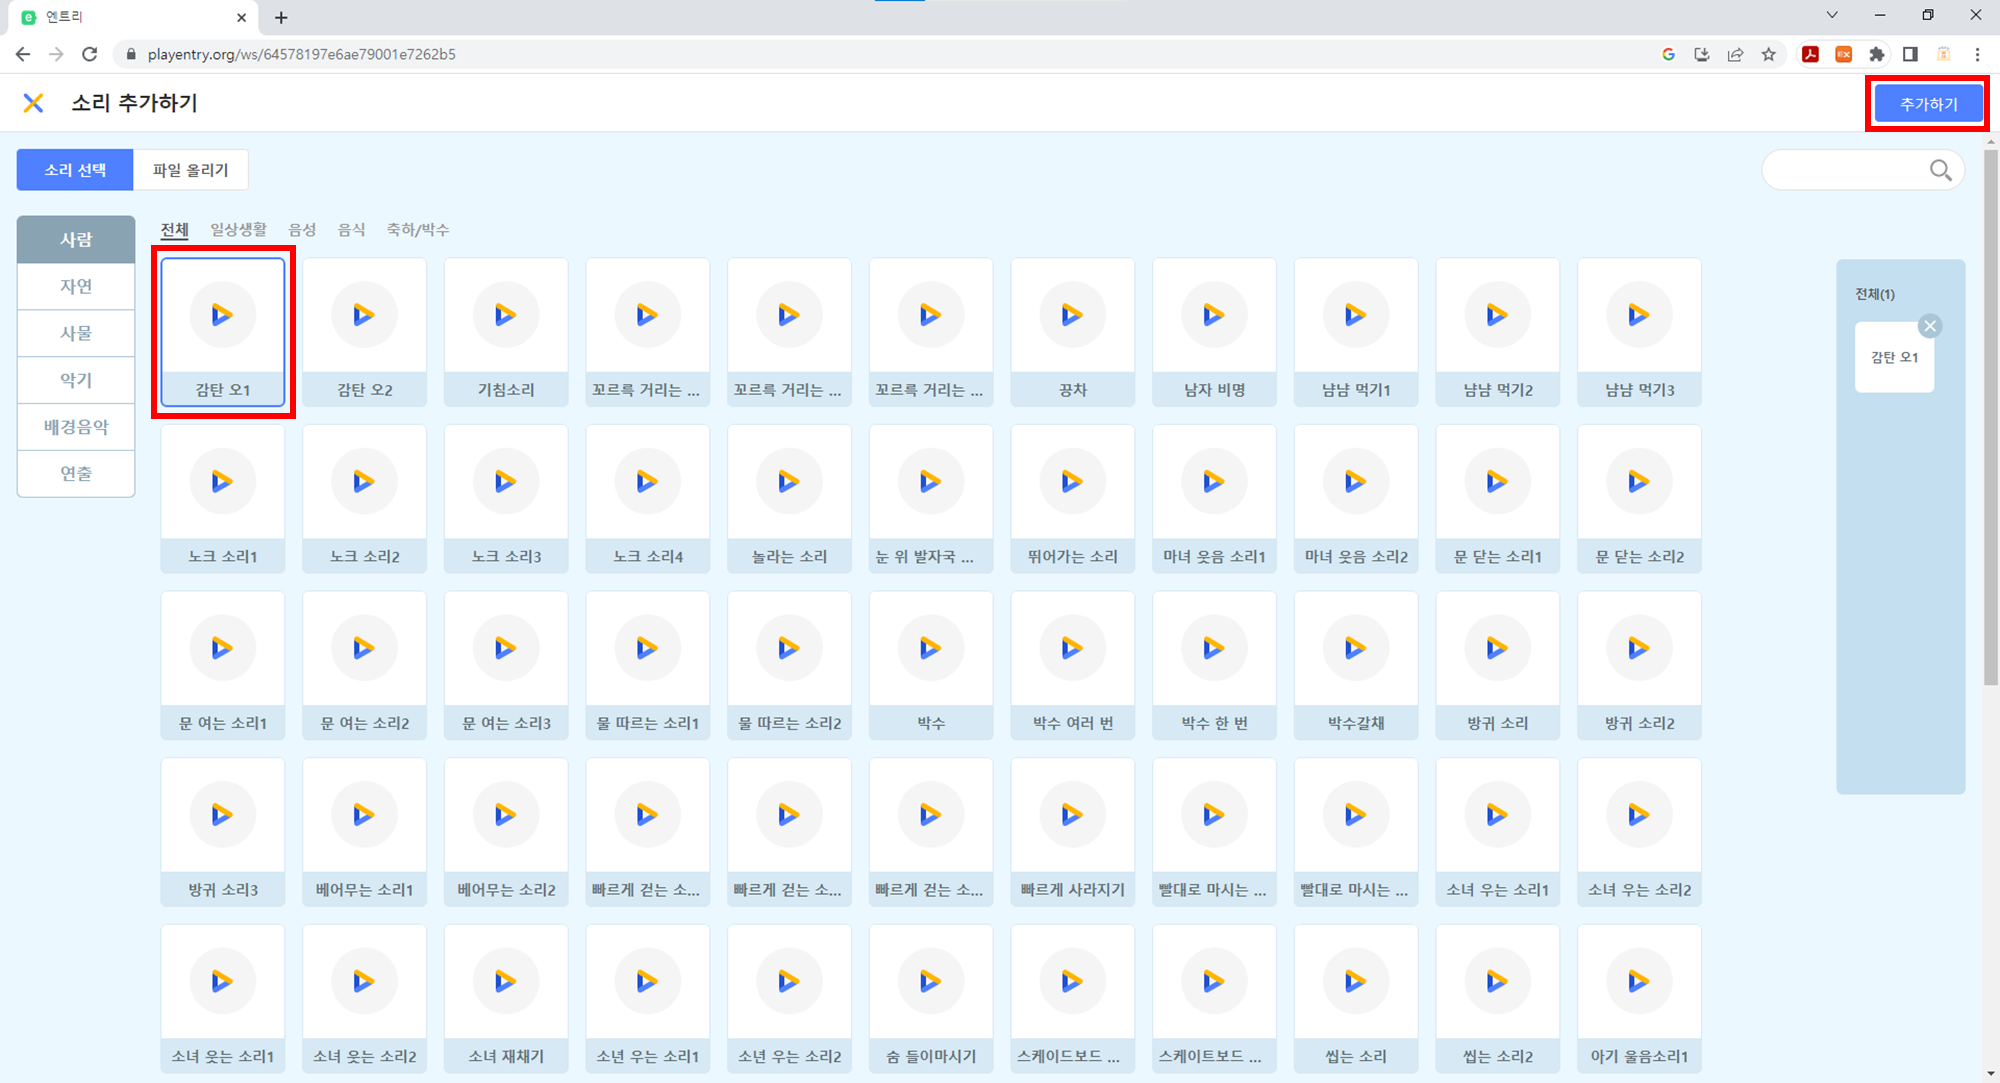Click play icon on 박수 sound
This screenshot has height=1083, width=2000.
[x=930, y=649]
